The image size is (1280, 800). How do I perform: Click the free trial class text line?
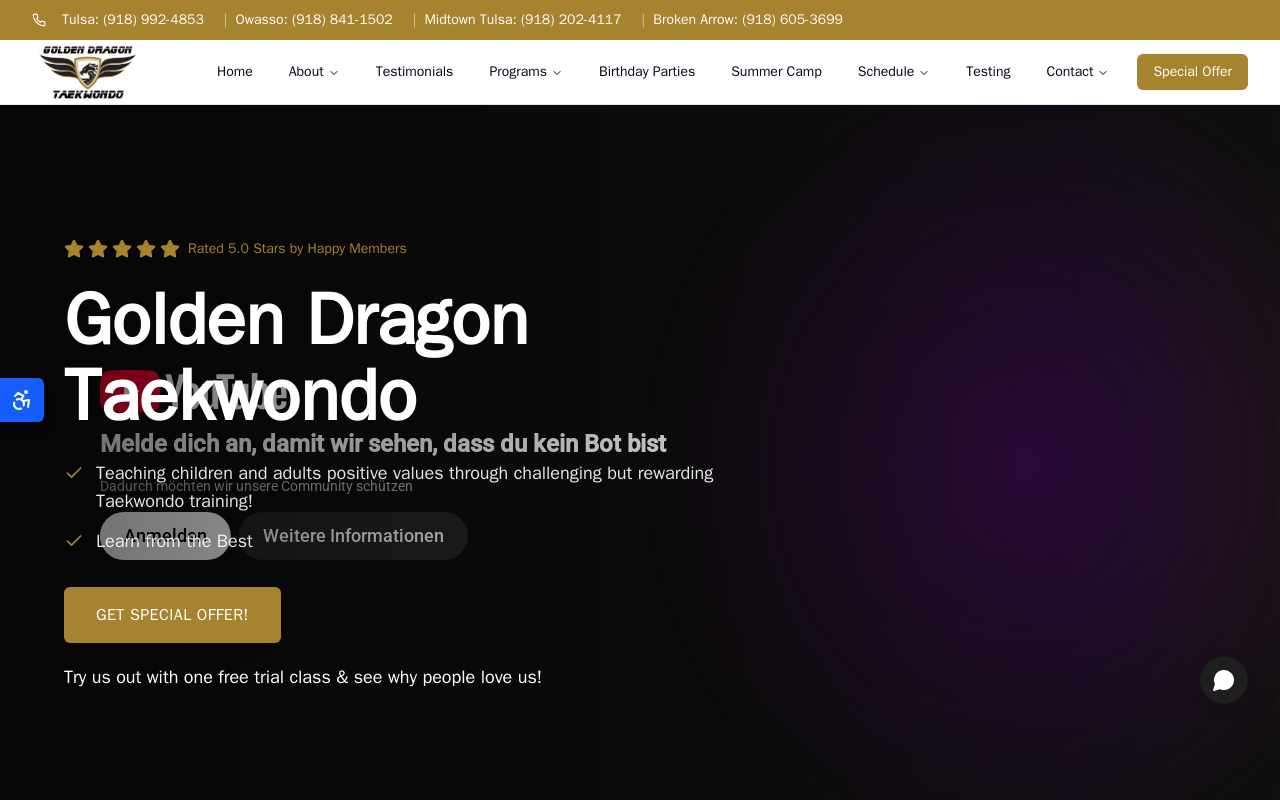coord(303,677)
